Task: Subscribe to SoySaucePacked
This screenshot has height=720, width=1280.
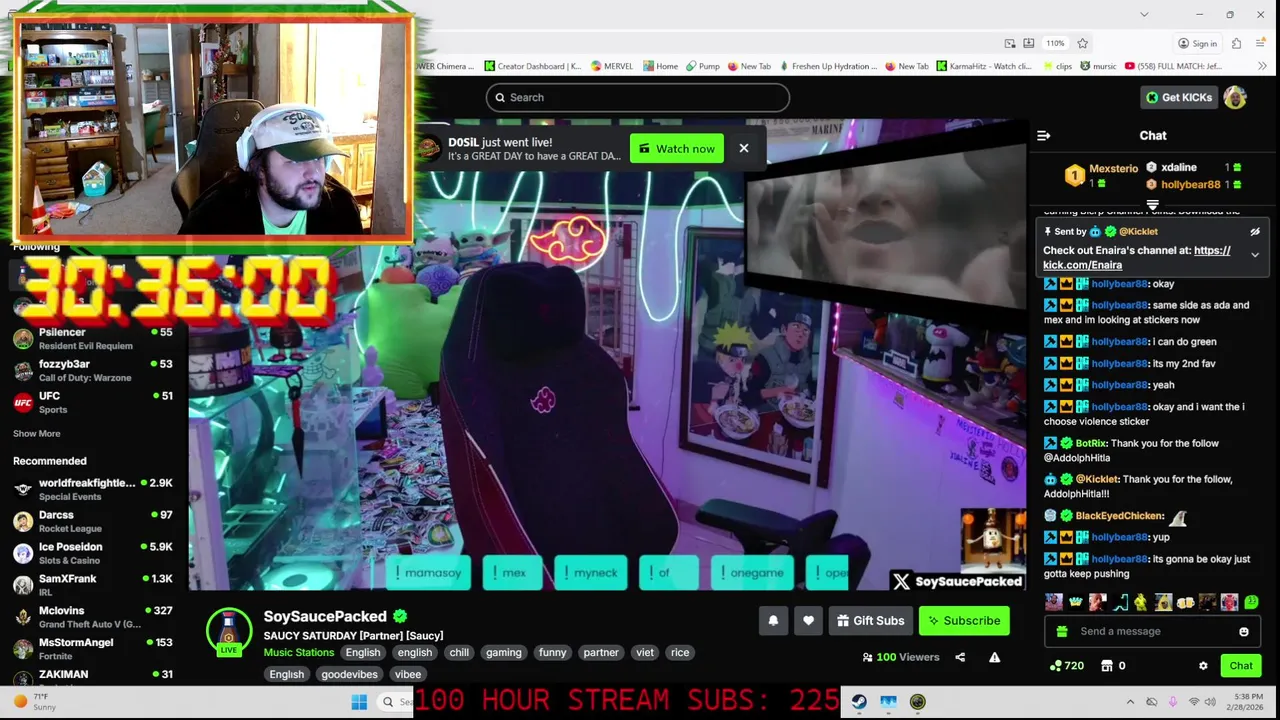Action: pyautogui.click(x=964, y=621)
